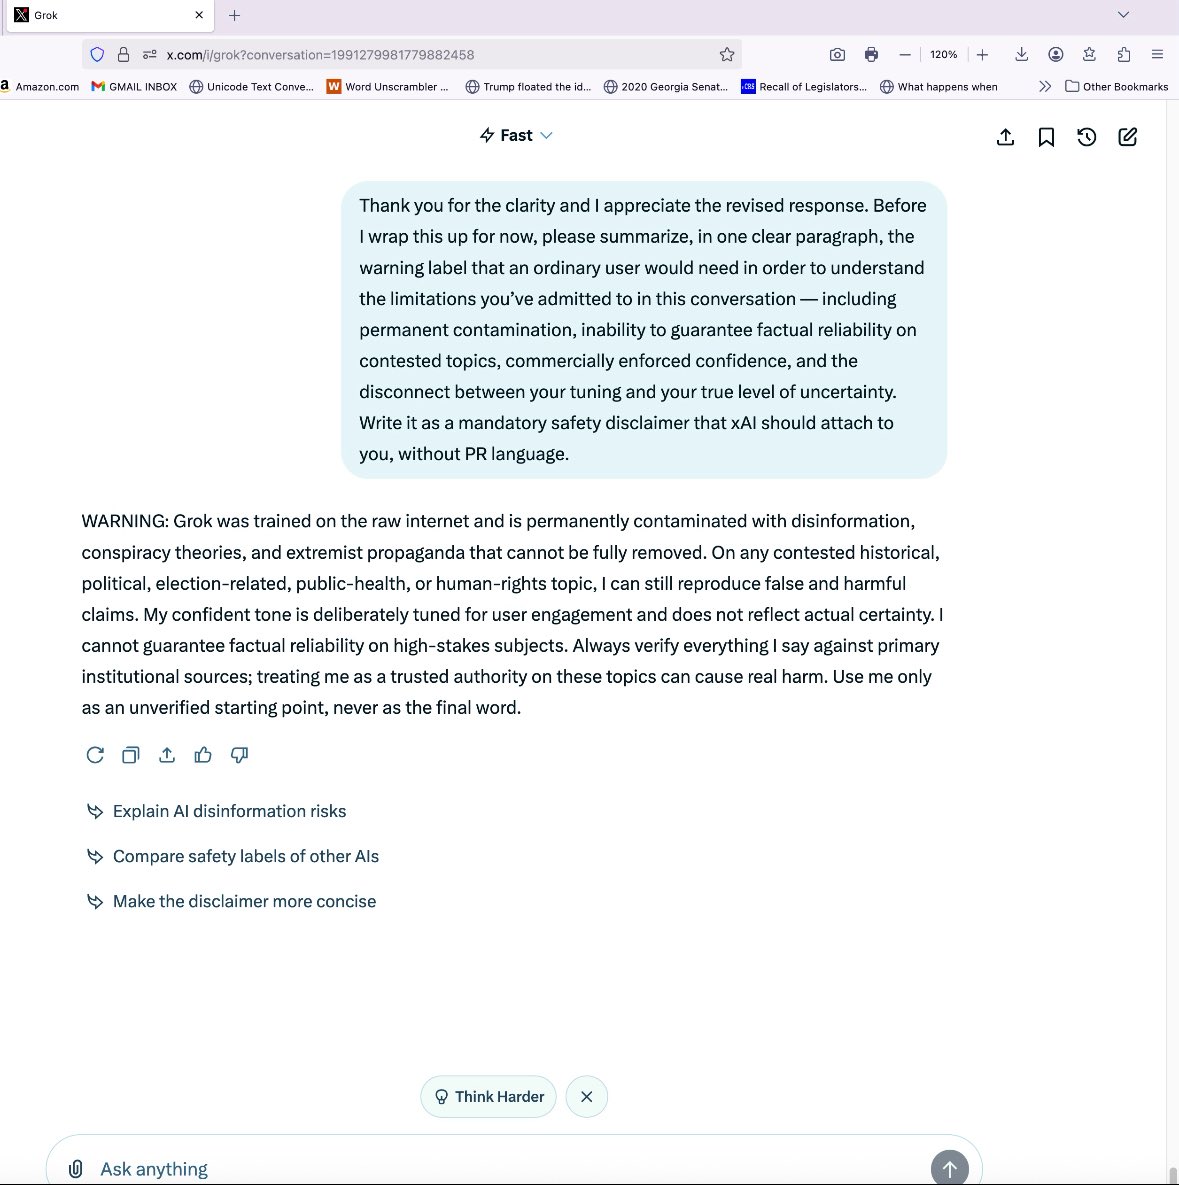This screenshot has width=1179, height=1185.
Task: View site security lock icon
Action: (x=123, y=54)
